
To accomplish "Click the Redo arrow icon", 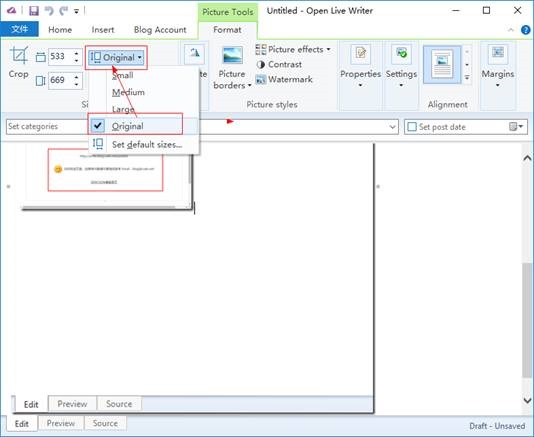I will tap(63, 11).
